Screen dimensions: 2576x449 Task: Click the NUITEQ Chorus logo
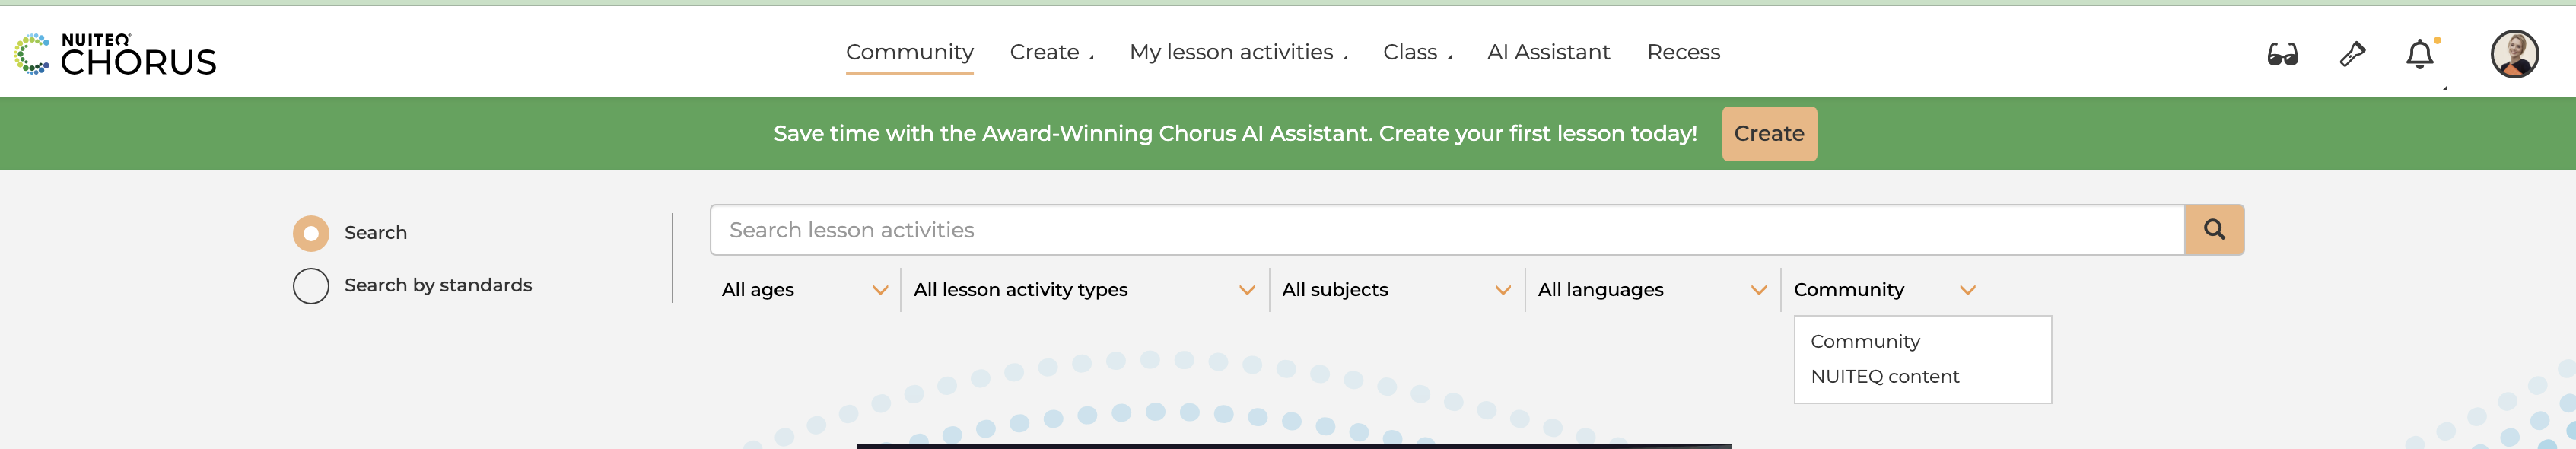pos(115,54)
